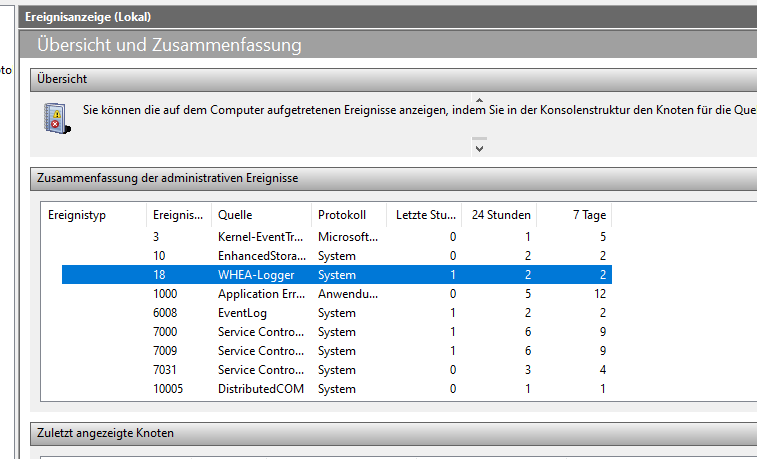Click the Übersicht und Zusammenfassung heading

pos(169,44)
